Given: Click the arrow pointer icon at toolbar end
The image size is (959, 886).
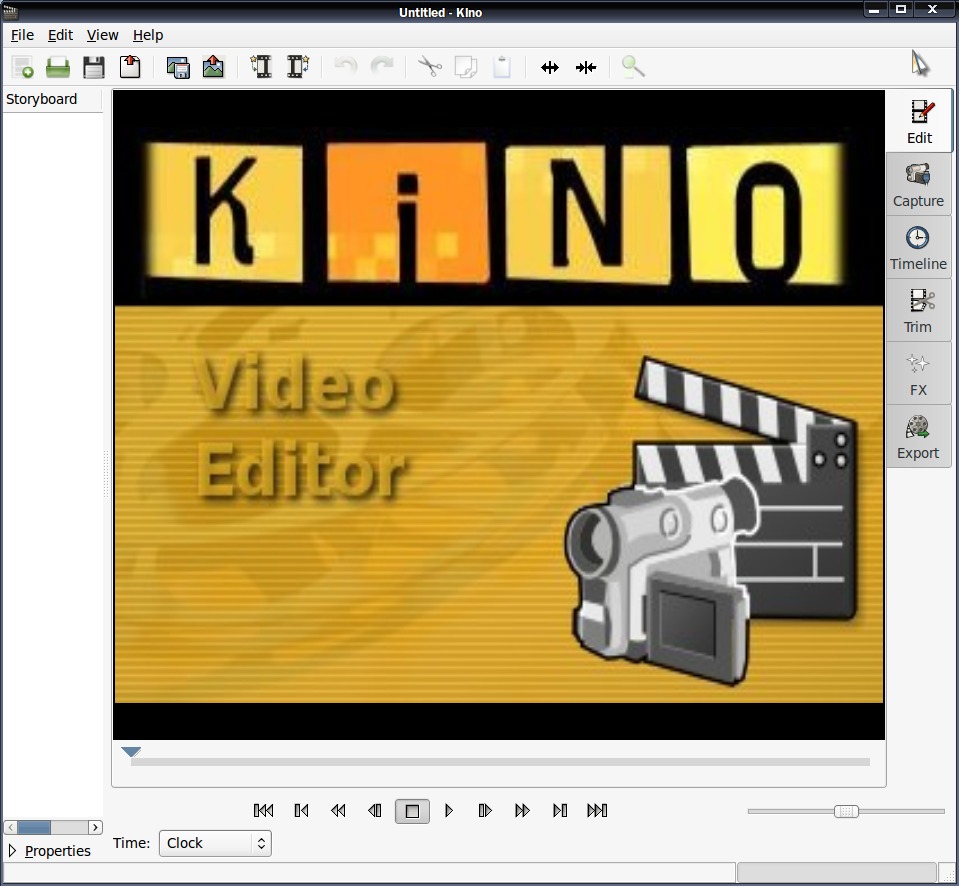Looking at the screenshot, I should click(920, 64).
